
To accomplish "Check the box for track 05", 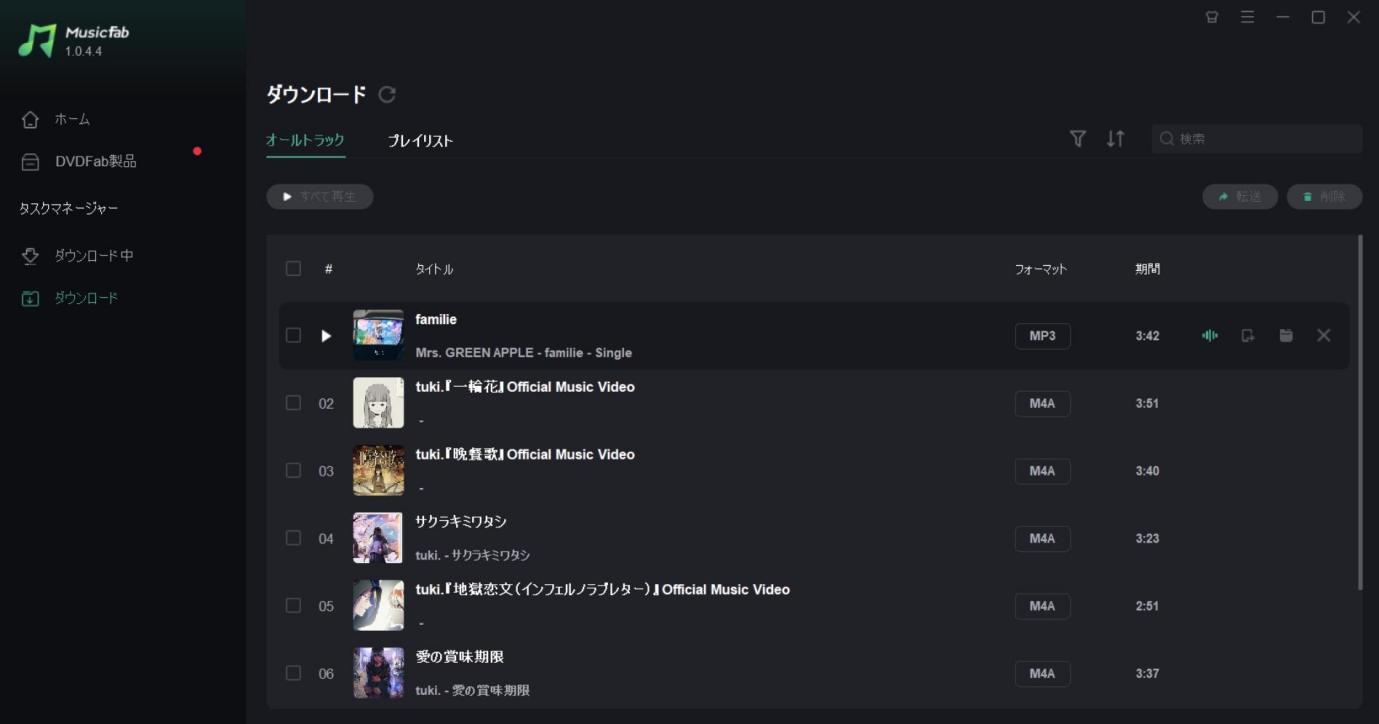I will (x=293, y=605).
